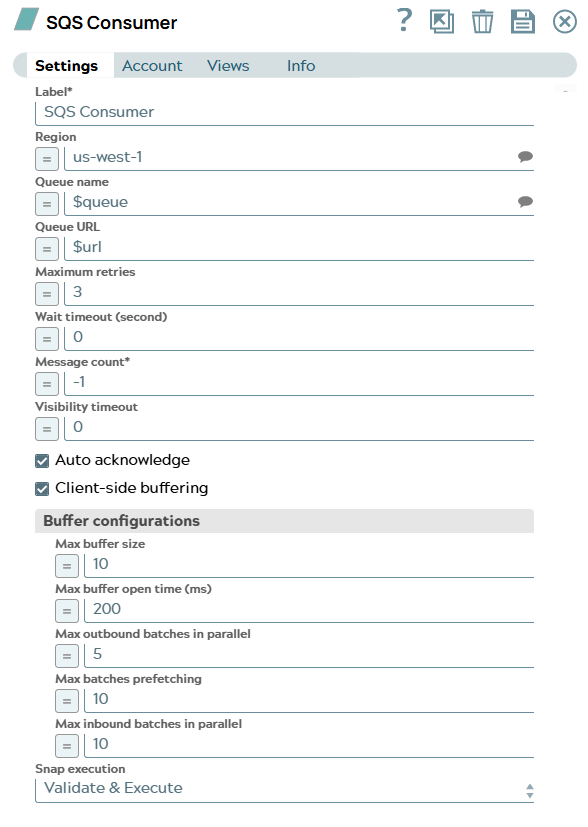Uncheck the Auto acknowledge checkbox
Screen dimensions: 588x827
[41, 460]
